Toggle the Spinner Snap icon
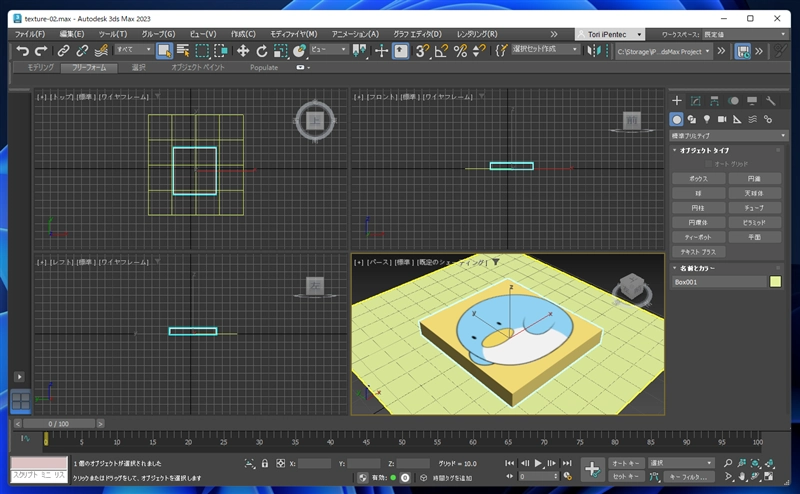The image size is (800, 494). pos(479,51)
